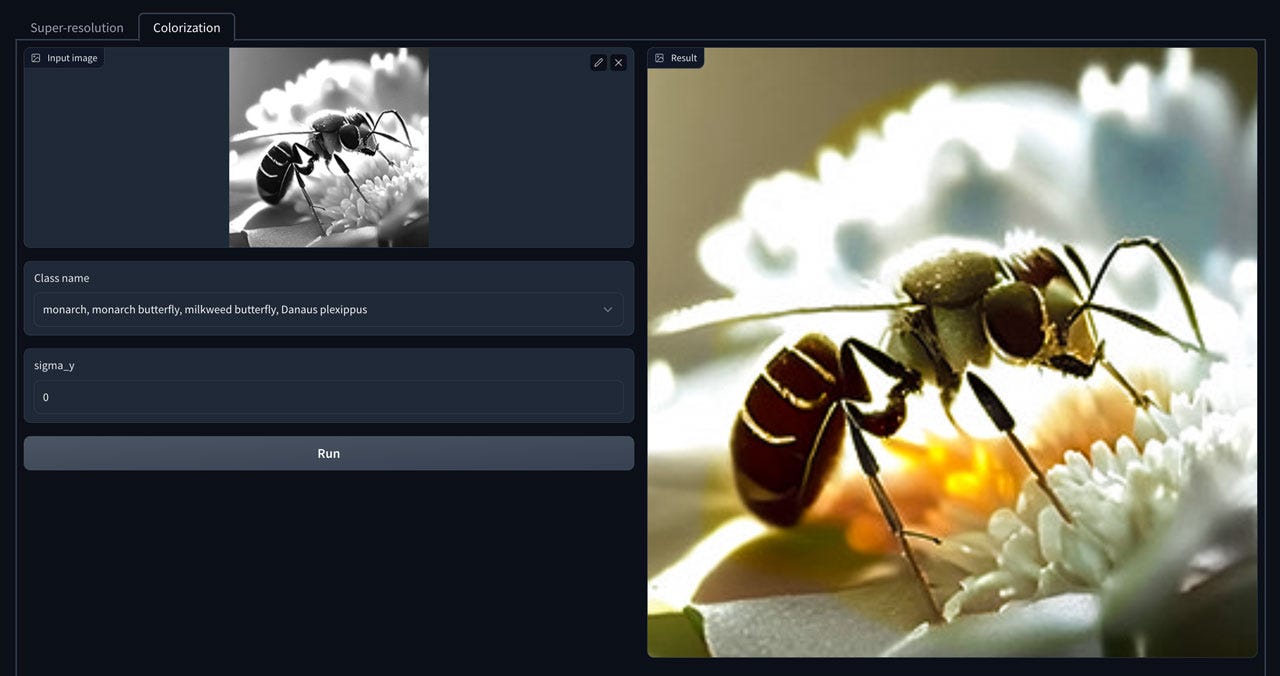This screenshot has height=676, width=1280.
Task: Click the sigma_y label text
Action: 54,365
